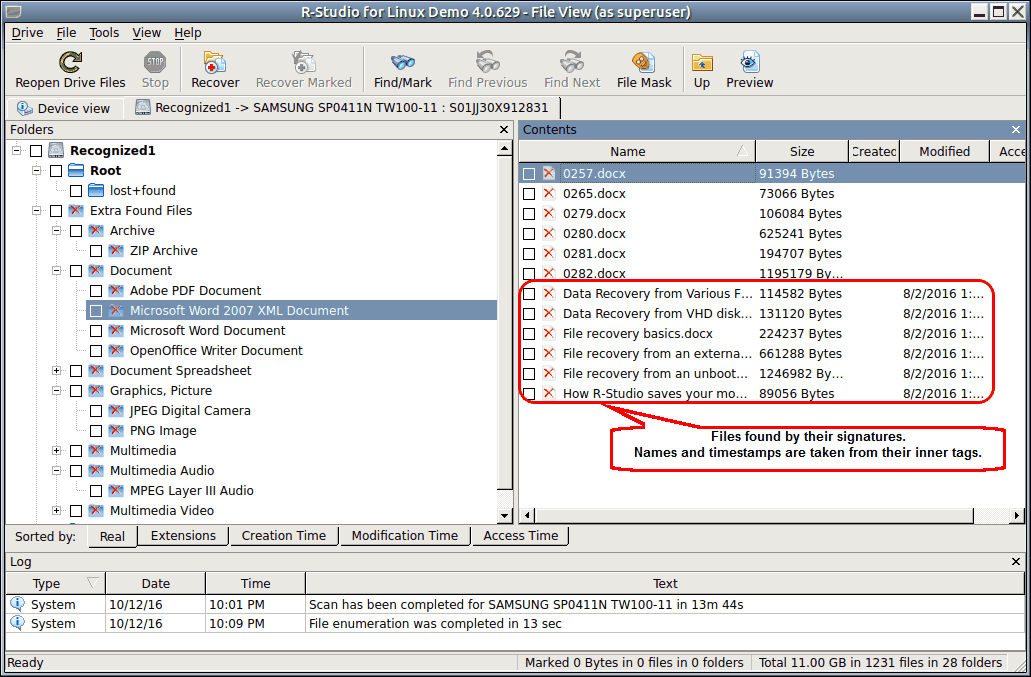The width and height of the screenshot is (1031, 677).
Task: Click the deleted-file icon of 0280.docx
Action: 549,233
